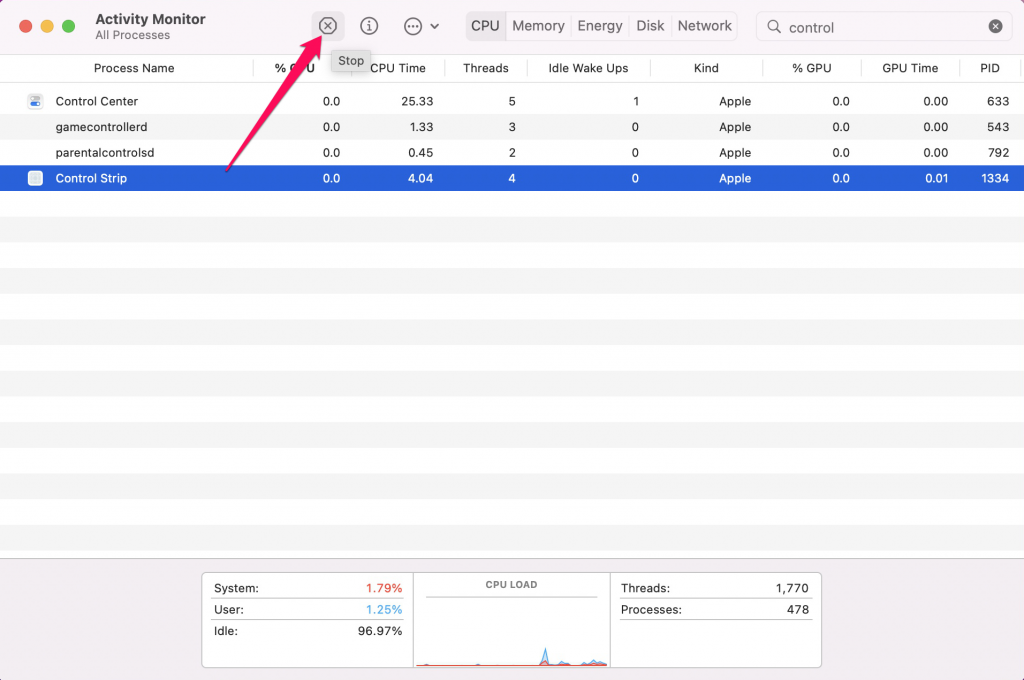Clear the search field with the X icon

(995, 26)
